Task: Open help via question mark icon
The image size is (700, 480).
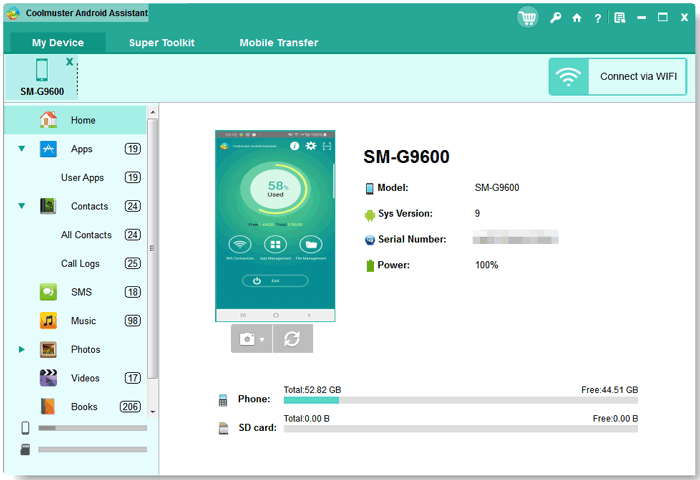Action: click(x=598, y=18)
